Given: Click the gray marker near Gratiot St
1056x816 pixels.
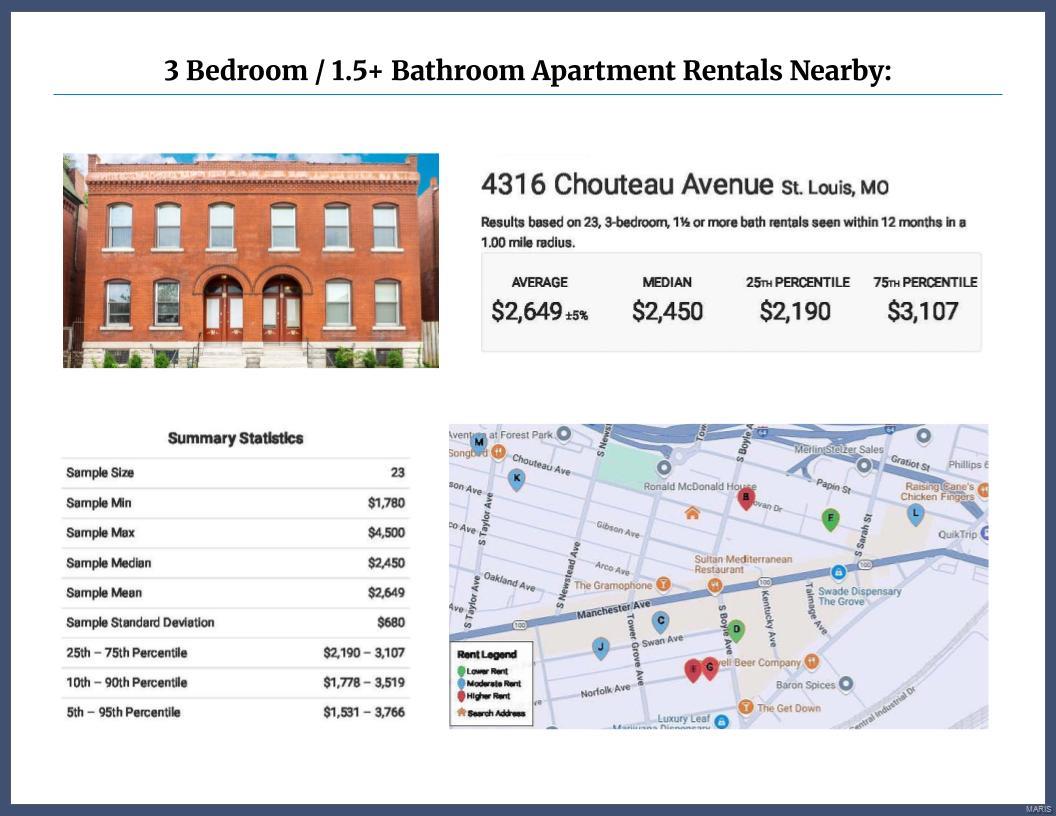Looking at the screenshot, I should click(923, 436).
